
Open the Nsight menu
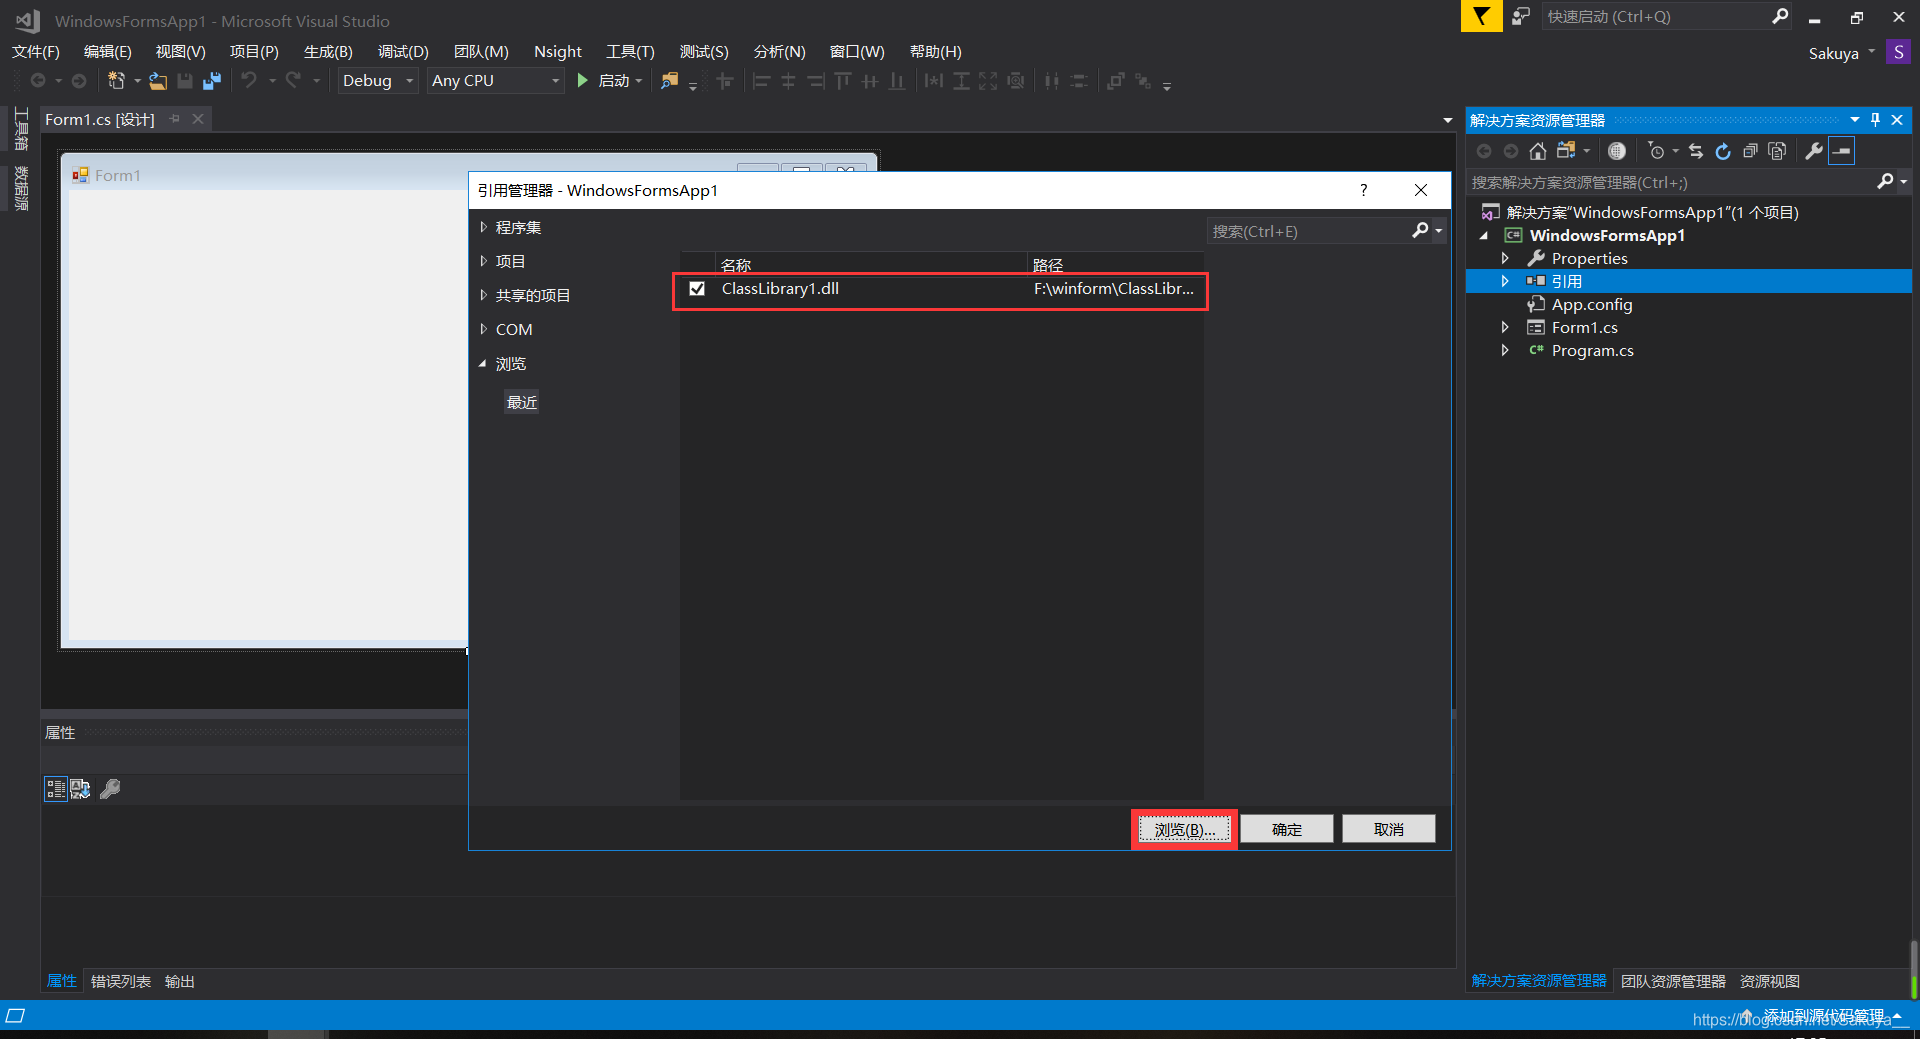coord(558,52)
